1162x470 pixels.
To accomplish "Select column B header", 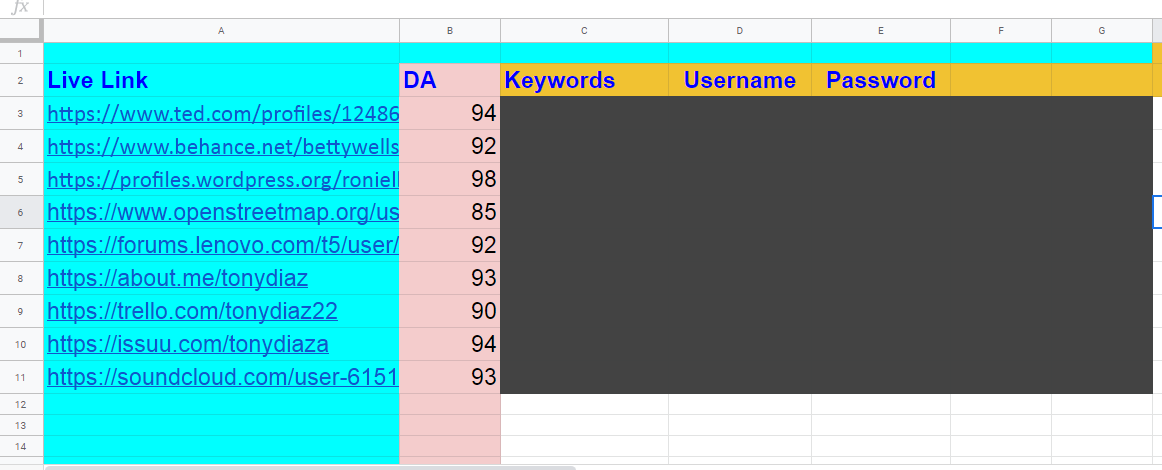I will pos(450,31).
